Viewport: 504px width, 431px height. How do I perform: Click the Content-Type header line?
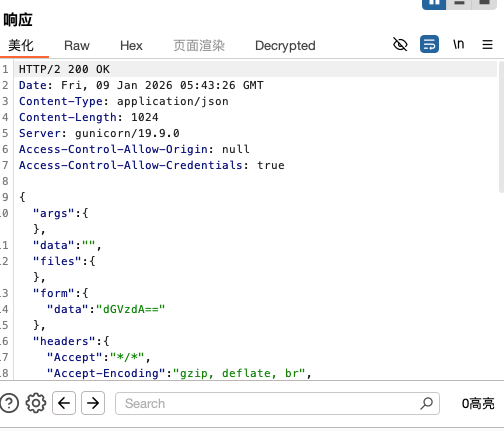pos(124,101)
